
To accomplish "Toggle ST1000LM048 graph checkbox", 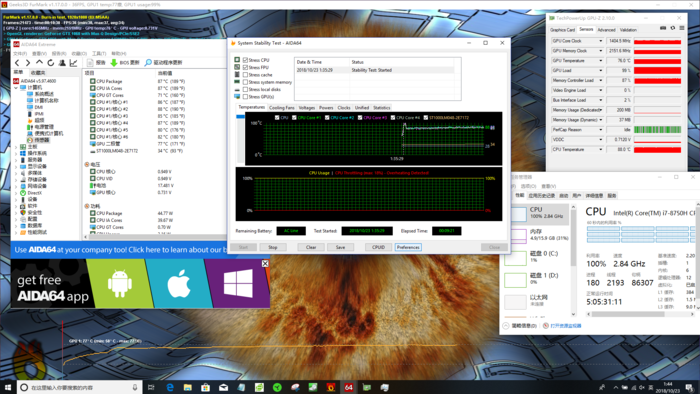I will [x=425, y=118].
